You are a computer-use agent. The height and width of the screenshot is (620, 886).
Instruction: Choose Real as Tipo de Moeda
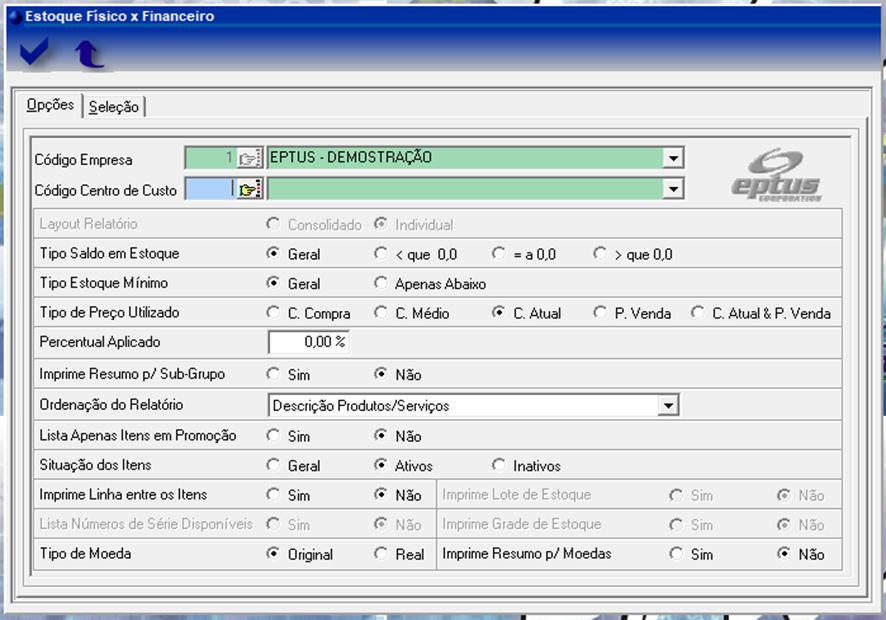tap(381, 554)
